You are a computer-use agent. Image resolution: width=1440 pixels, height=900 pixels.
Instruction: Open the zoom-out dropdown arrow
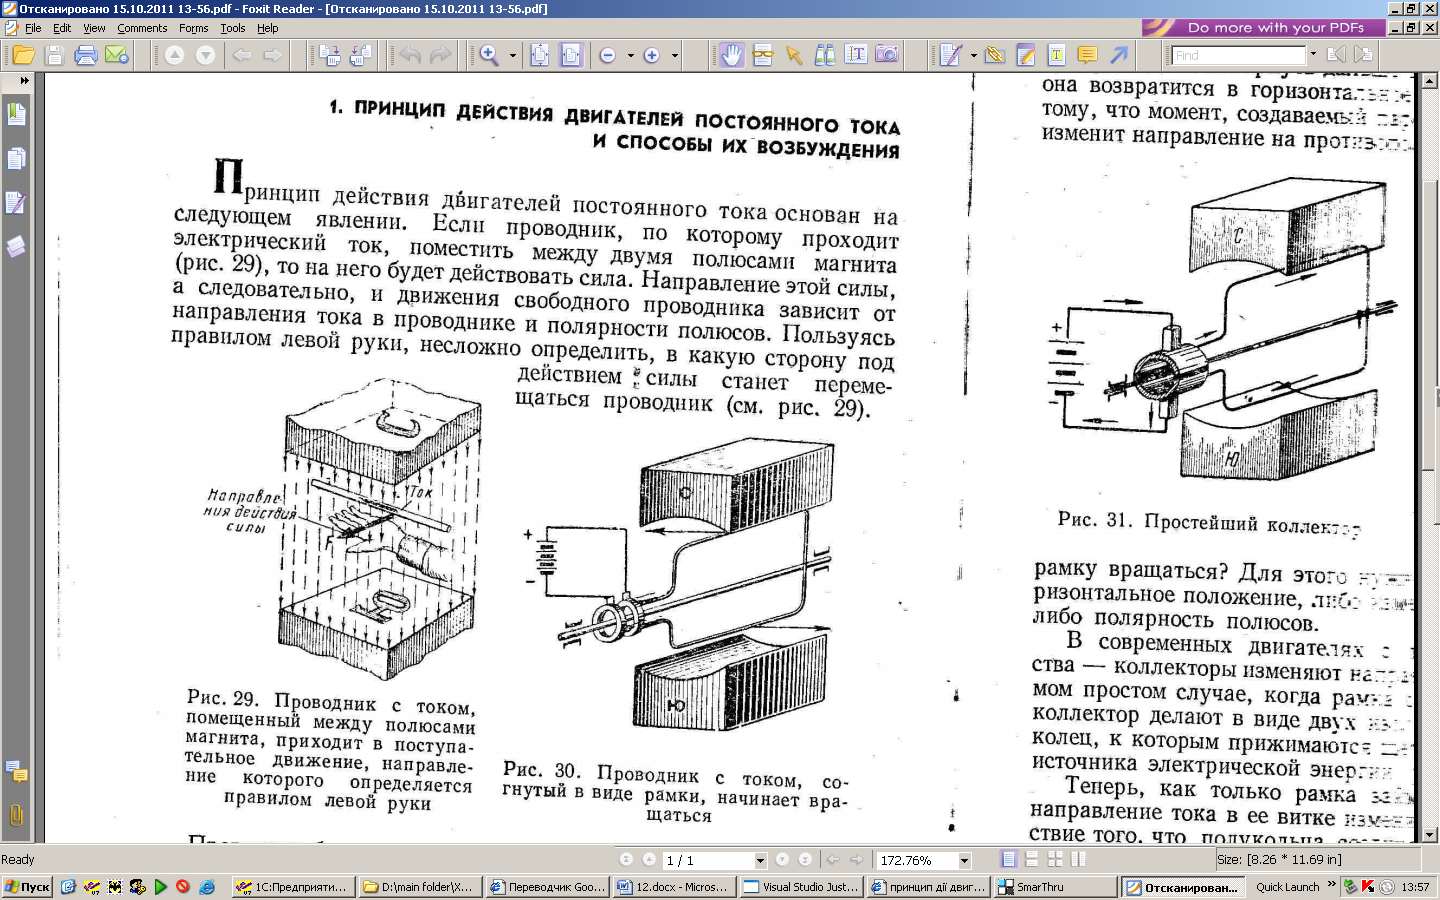[630, 55]
